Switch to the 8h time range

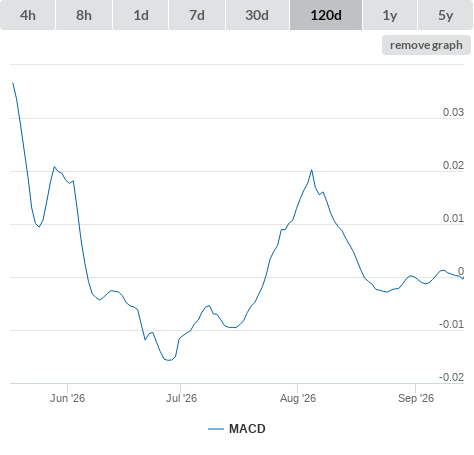pos(84,15)
